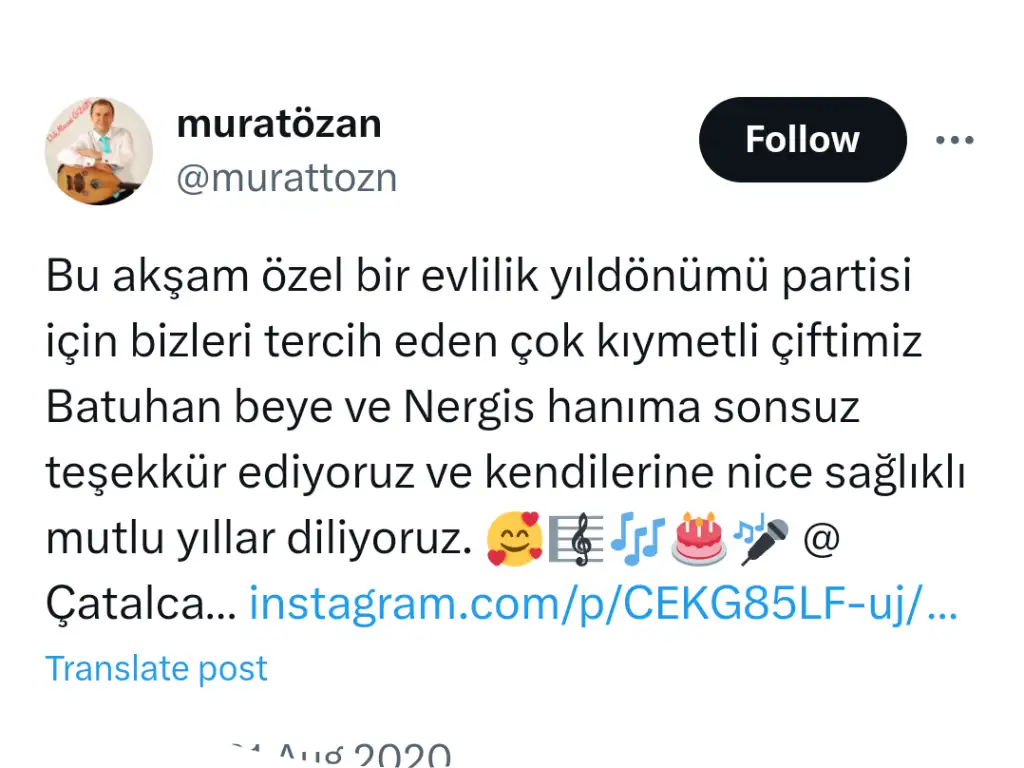
Task: Click the smiling face with hearts emoji
Action: pos(515,539)
